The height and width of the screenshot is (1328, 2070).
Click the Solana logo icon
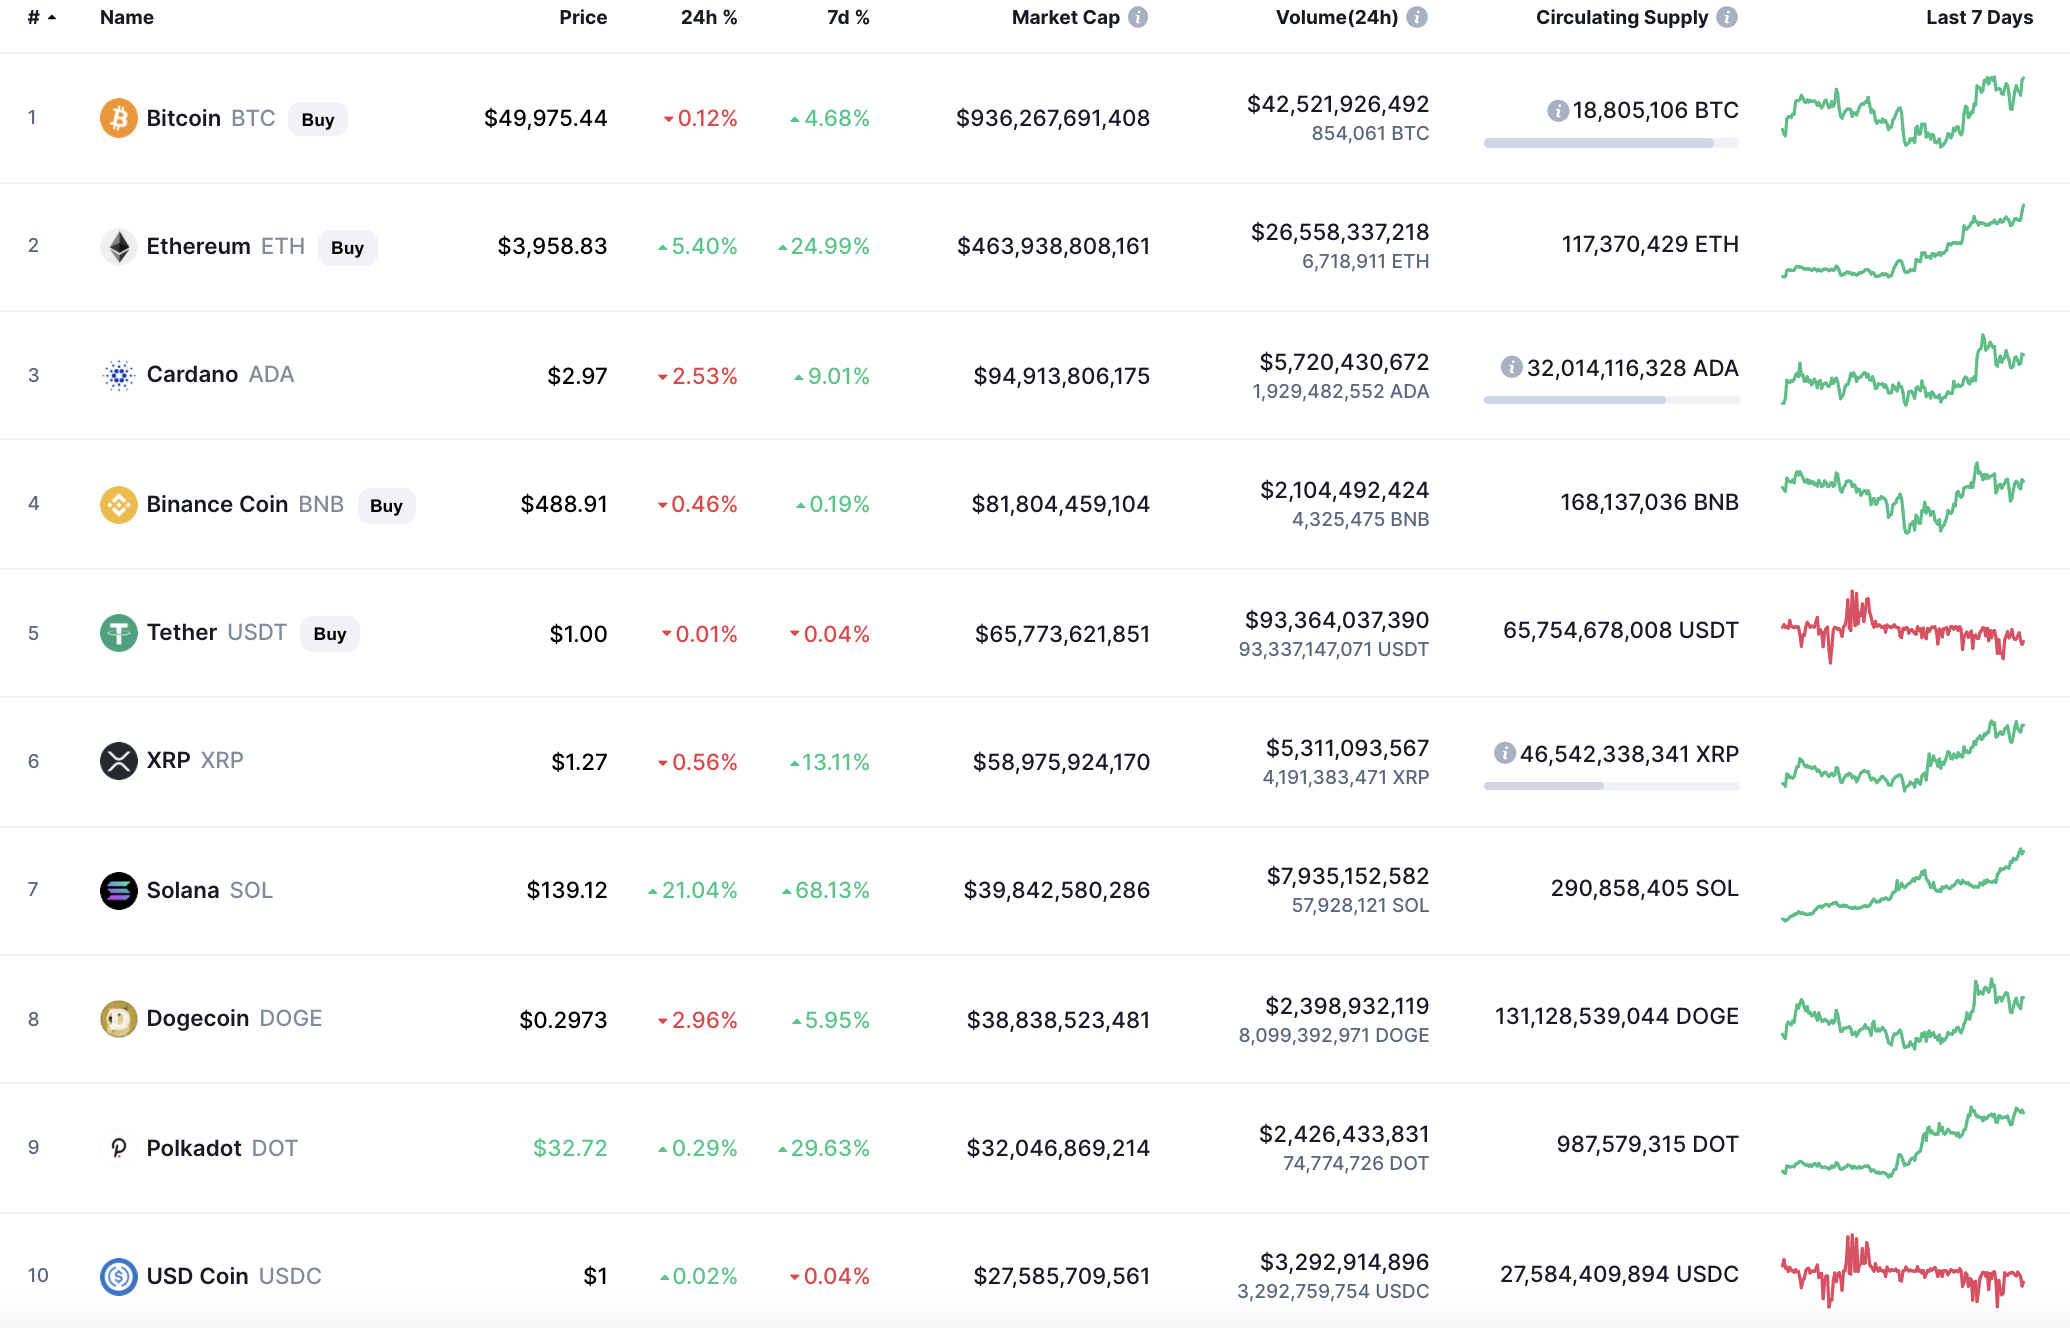[x=118, y=890]
